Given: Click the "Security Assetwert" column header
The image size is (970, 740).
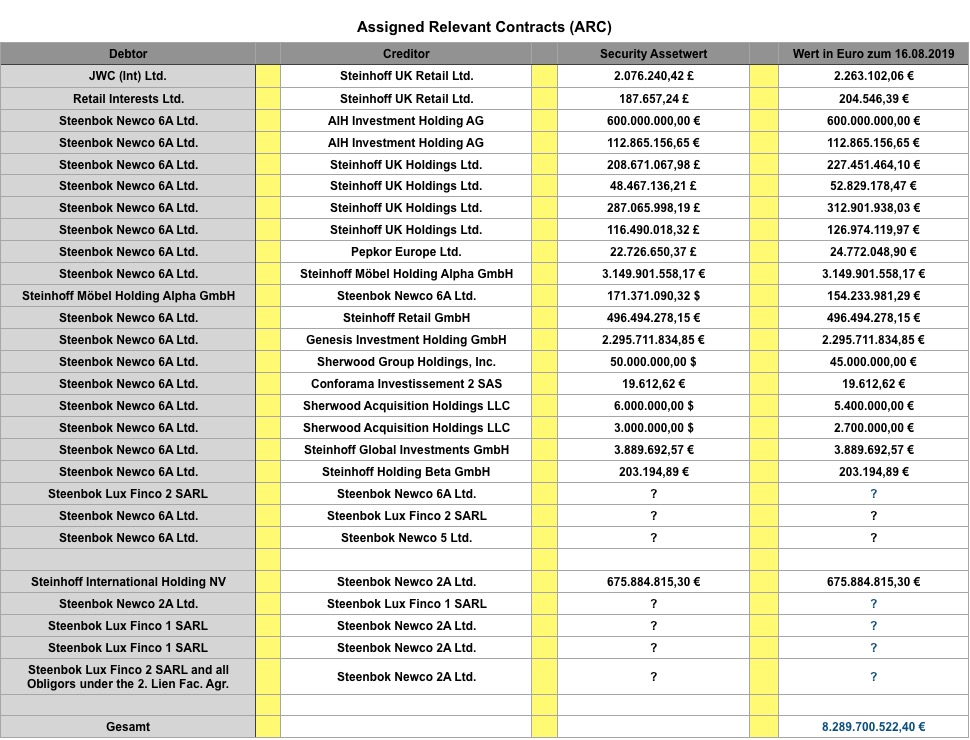Looking at the screenshot, I should [653, 54].
